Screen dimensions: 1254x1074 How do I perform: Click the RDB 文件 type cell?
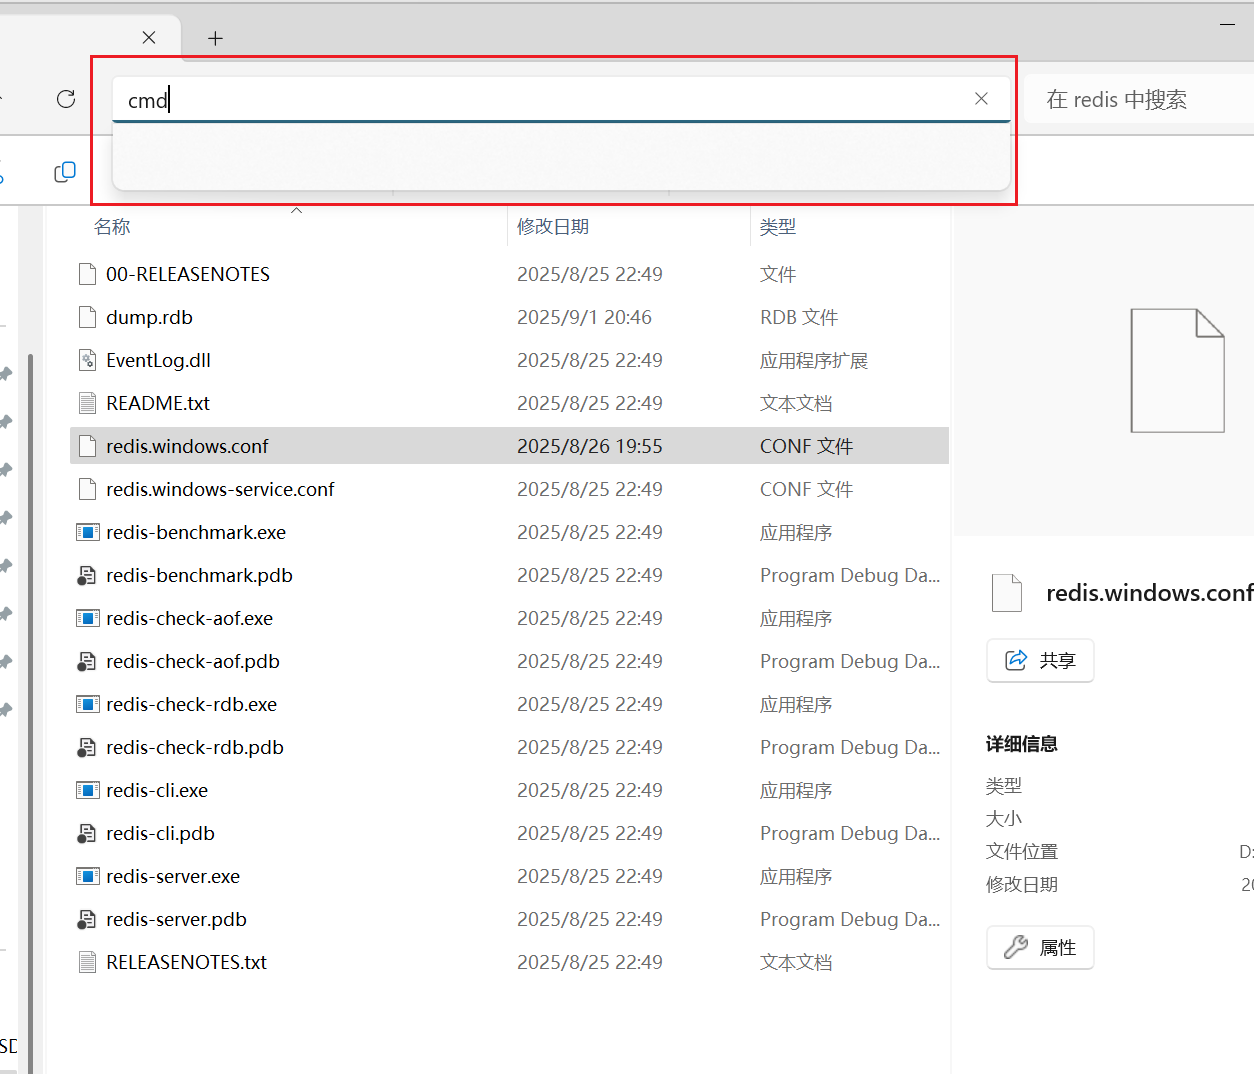point(799,317)
